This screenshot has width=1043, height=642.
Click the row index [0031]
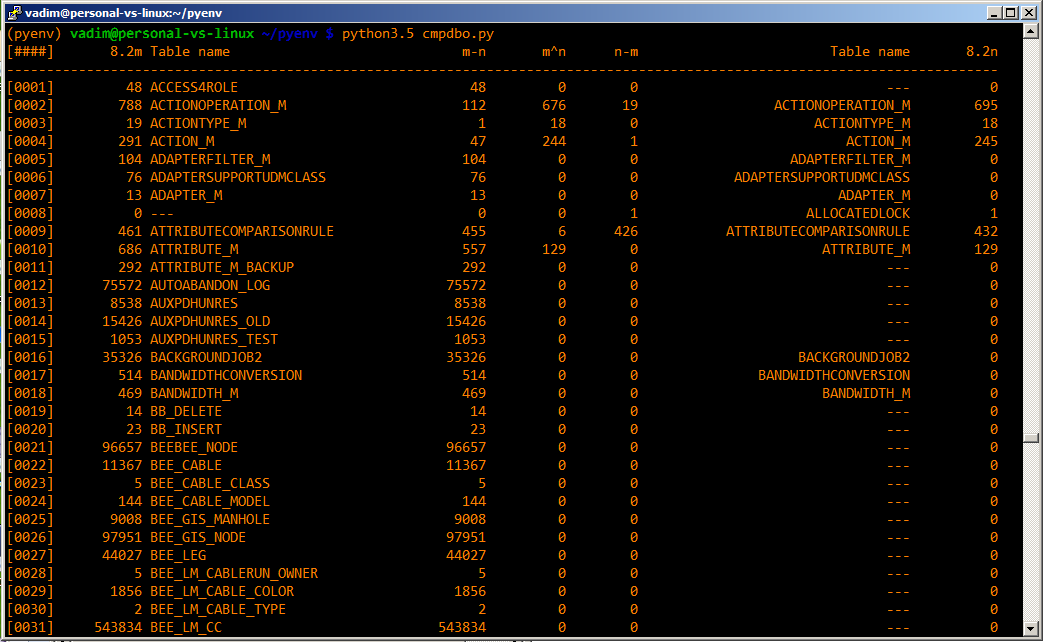tap(30, 627)
